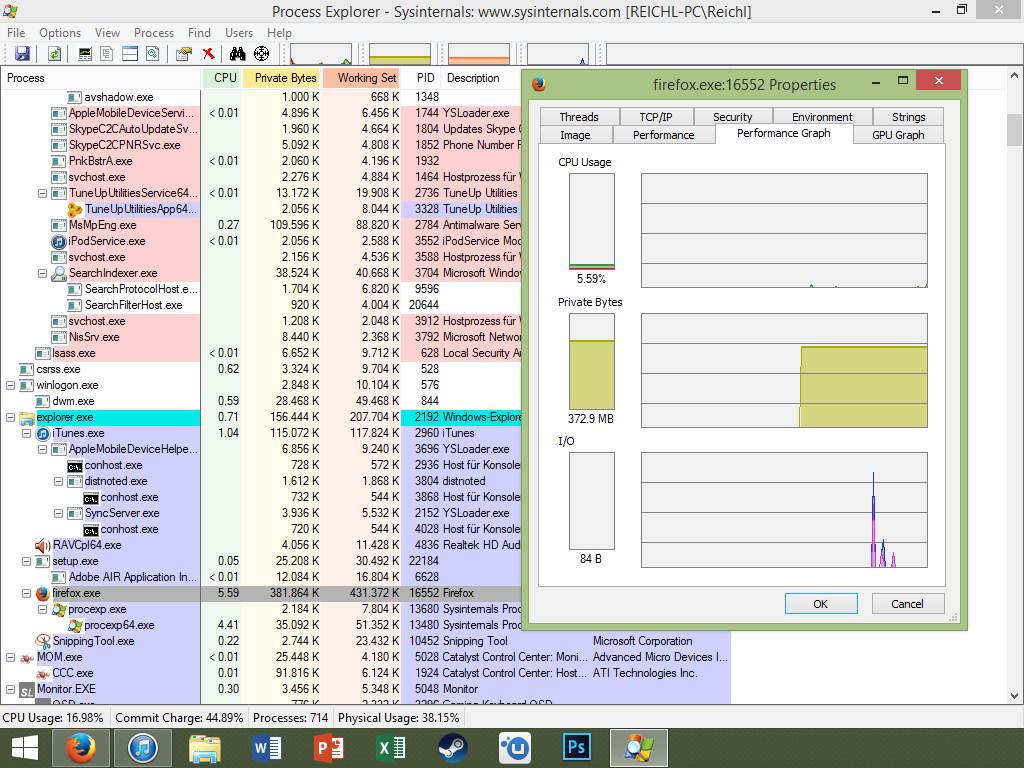Viewport: 1024px width, 768px height.
Task: Open iTunes from the taskbar
Action: pyautogui.click(x=142, y=748)
